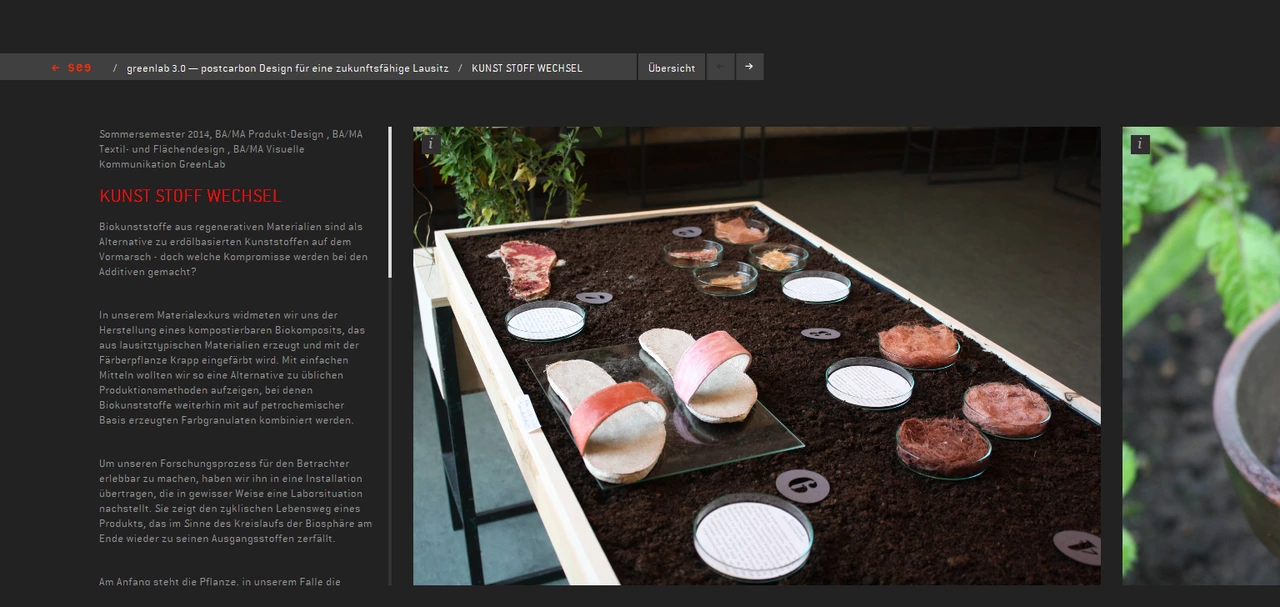Screen dimensions: 1280x607
Task: Open the Übersicht overview button
Action: (x=671, y=68)
